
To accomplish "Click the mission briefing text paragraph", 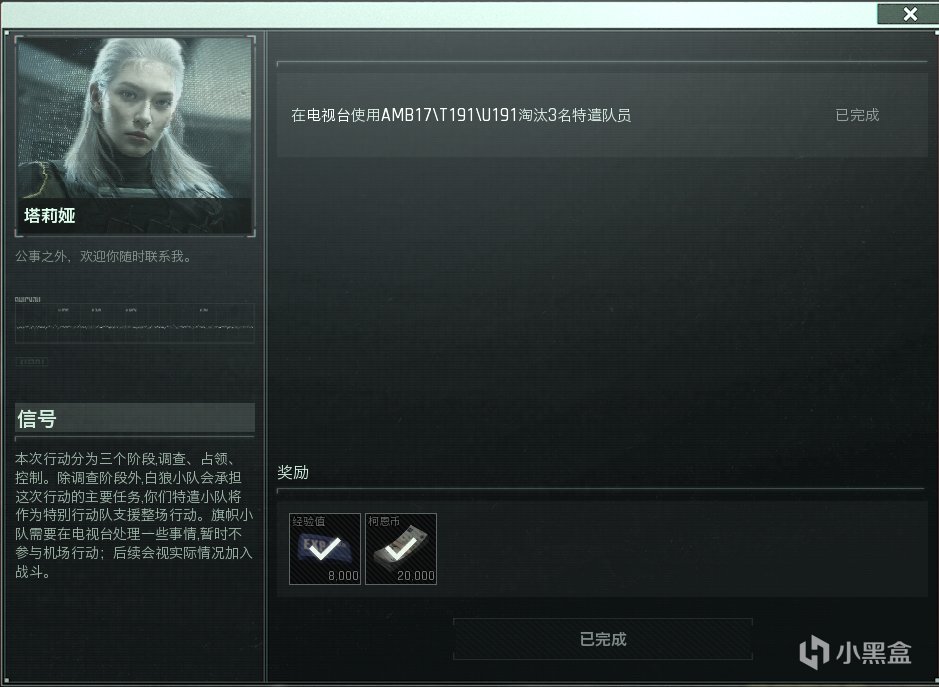I will pos(134,515).
